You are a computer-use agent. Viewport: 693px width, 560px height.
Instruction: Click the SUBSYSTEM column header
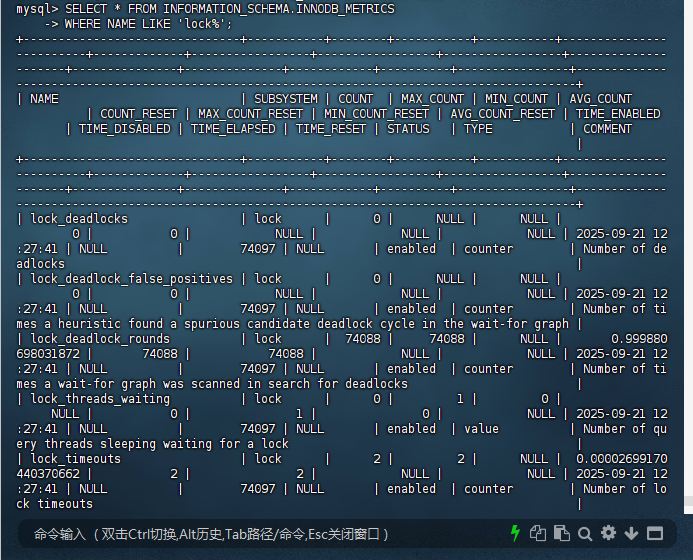coord(286,99)
